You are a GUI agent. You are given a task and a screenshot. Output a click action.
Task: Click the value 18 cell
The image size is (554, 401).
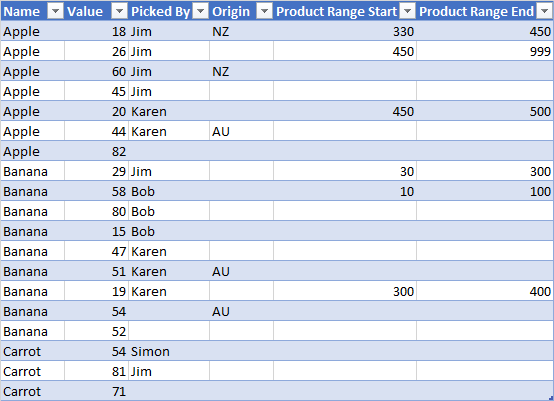coord(96,31)
